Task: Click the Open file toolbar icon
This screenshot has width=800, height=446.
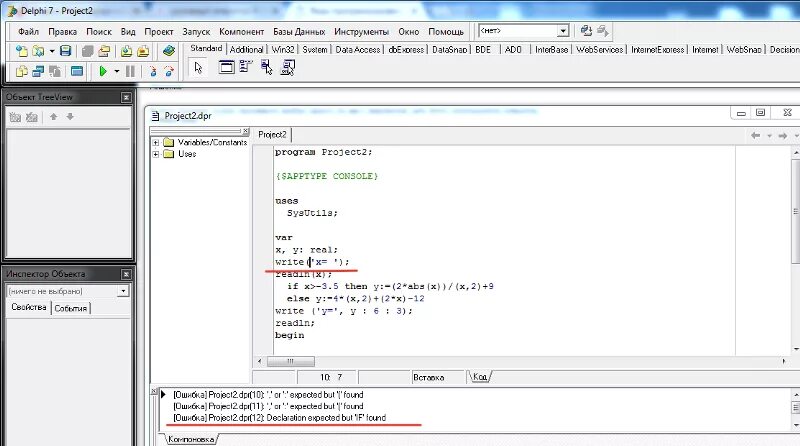Action: click(x=38, y=51)
